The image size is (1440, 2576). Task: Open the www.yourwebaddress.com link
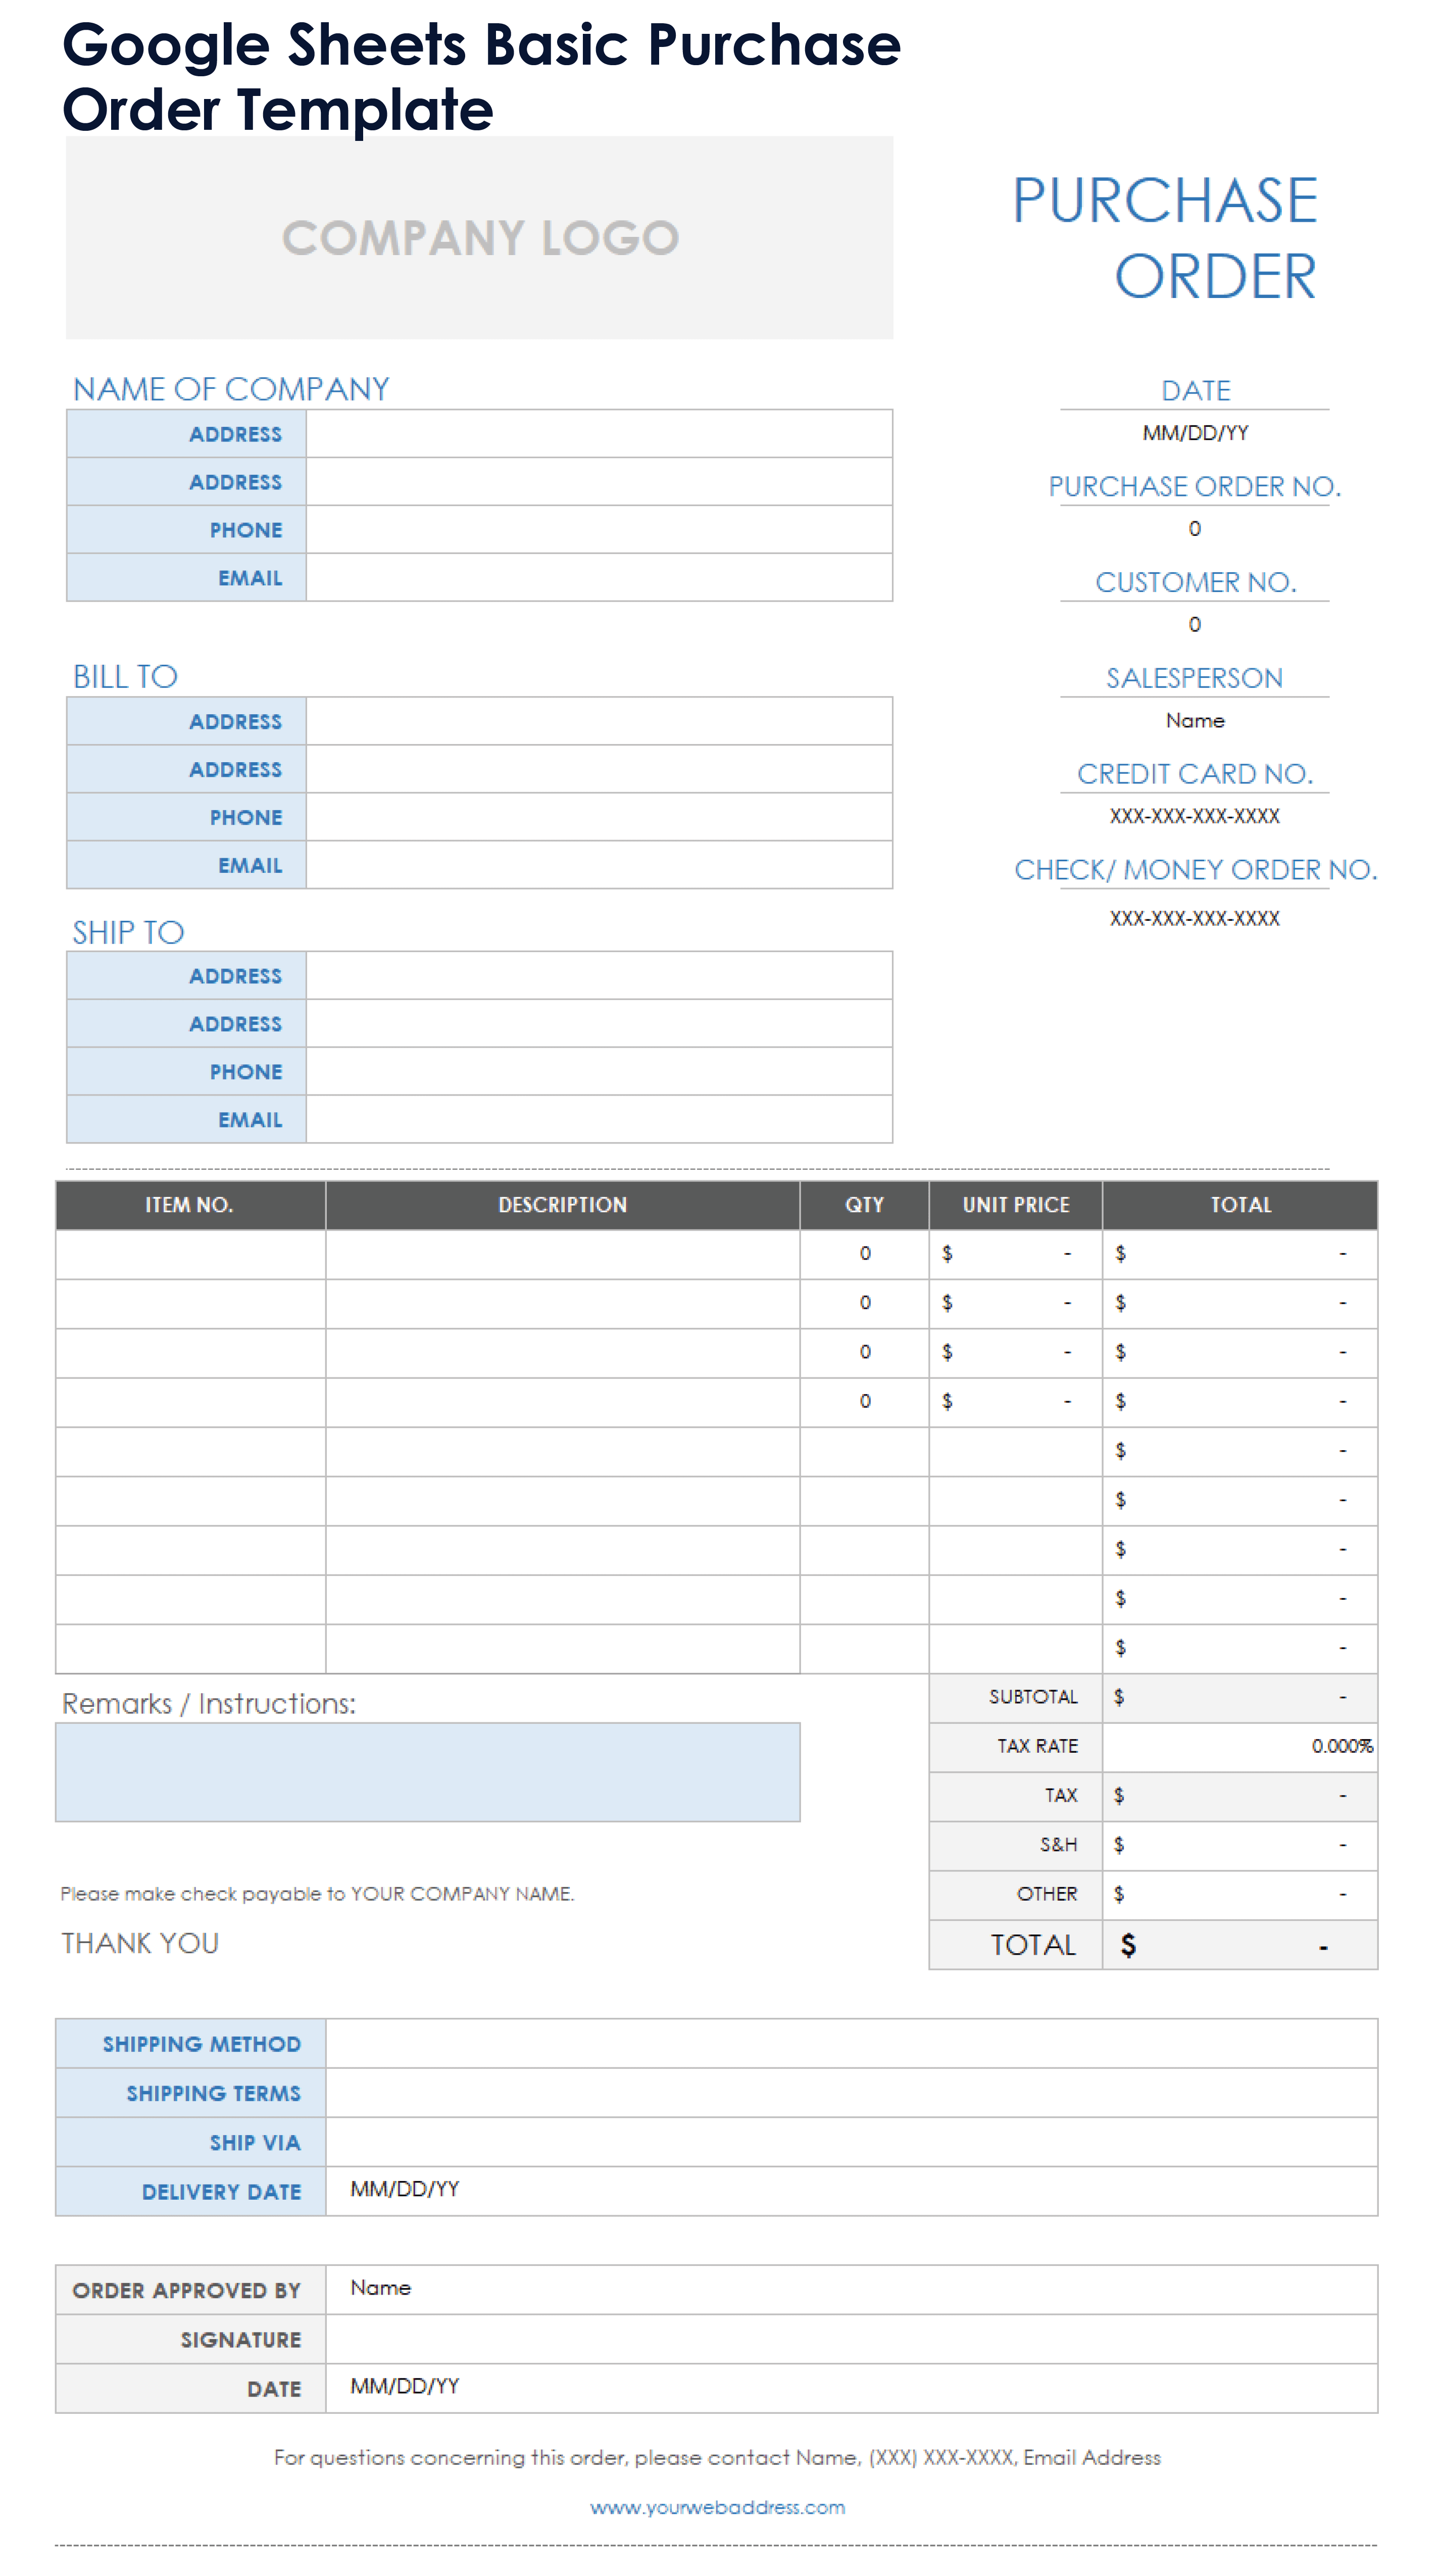click(717, 2507)
